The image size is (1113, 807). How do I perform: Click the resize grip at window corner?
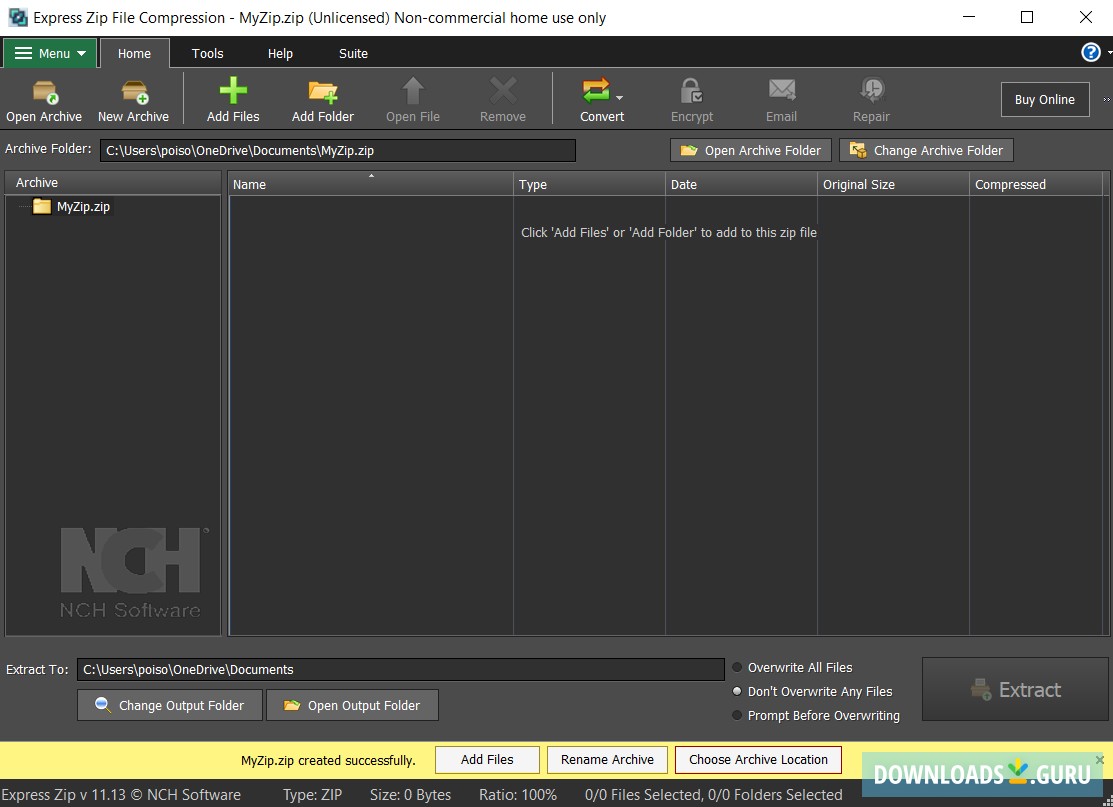tap(1107, 801)
